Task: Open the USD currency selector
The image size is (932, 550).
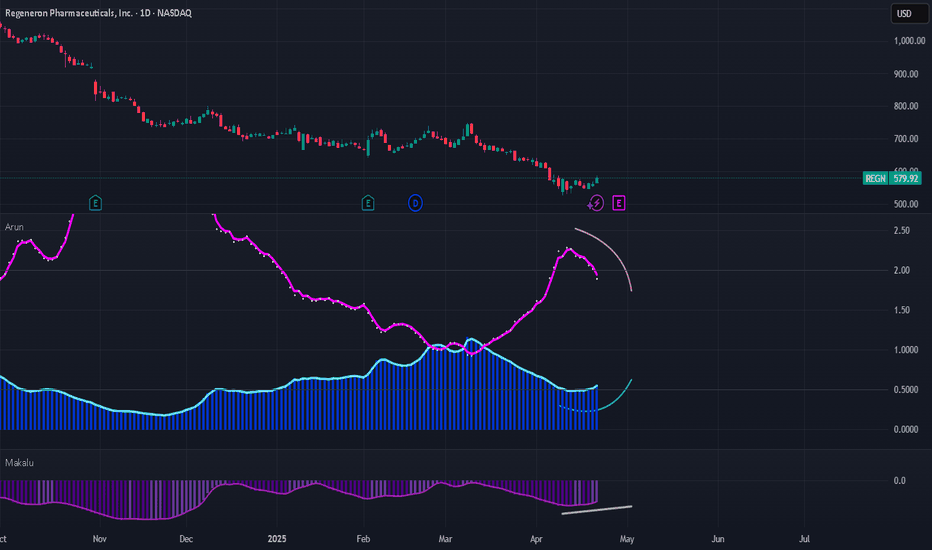Action: pyautogui.click(x=909, y=14)
